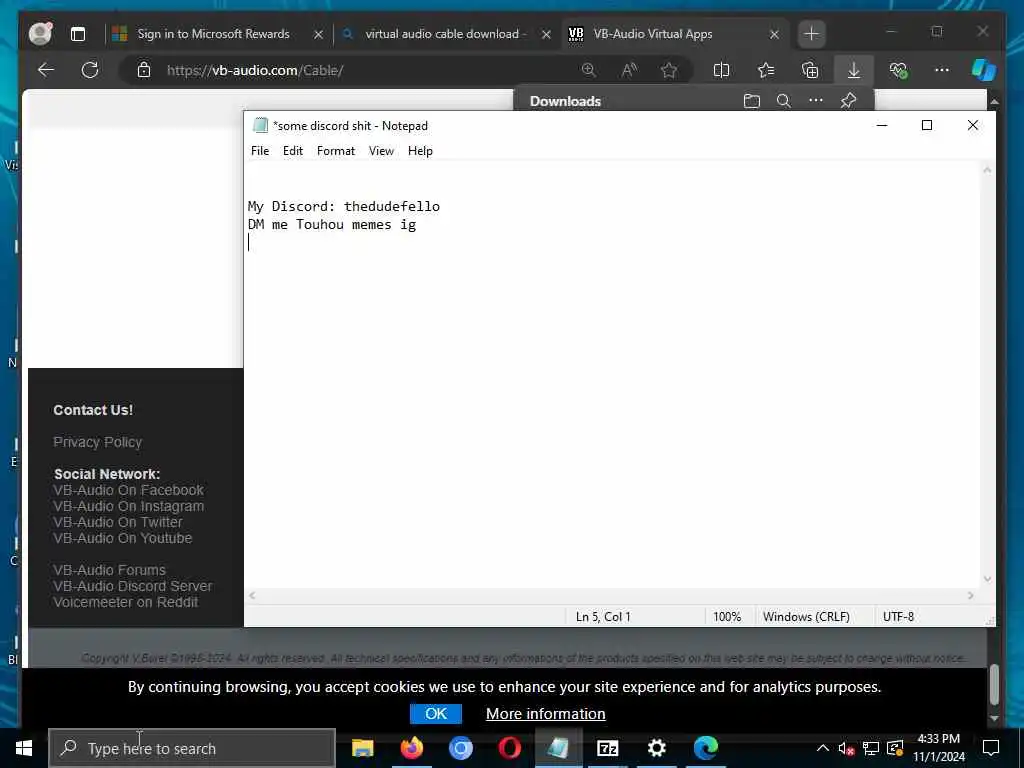The height and width of the screenshot is (768, 1024).
Task: Search downloads in the Downloads panel
Action: pos(784,101)
